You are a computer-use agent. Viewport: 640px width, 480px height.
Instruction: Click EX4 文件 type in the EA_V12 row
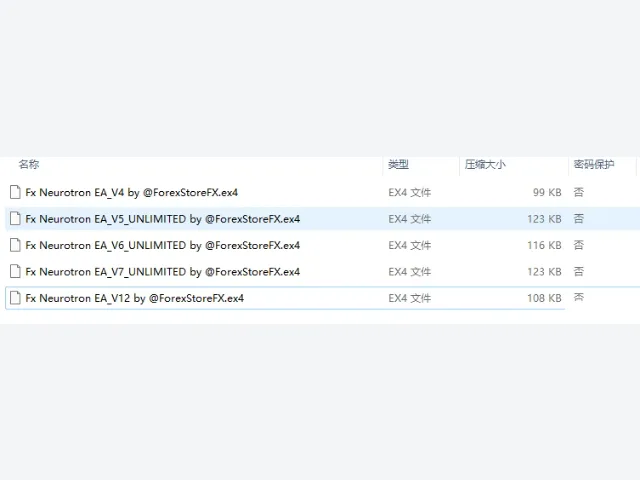pos(409,298)
